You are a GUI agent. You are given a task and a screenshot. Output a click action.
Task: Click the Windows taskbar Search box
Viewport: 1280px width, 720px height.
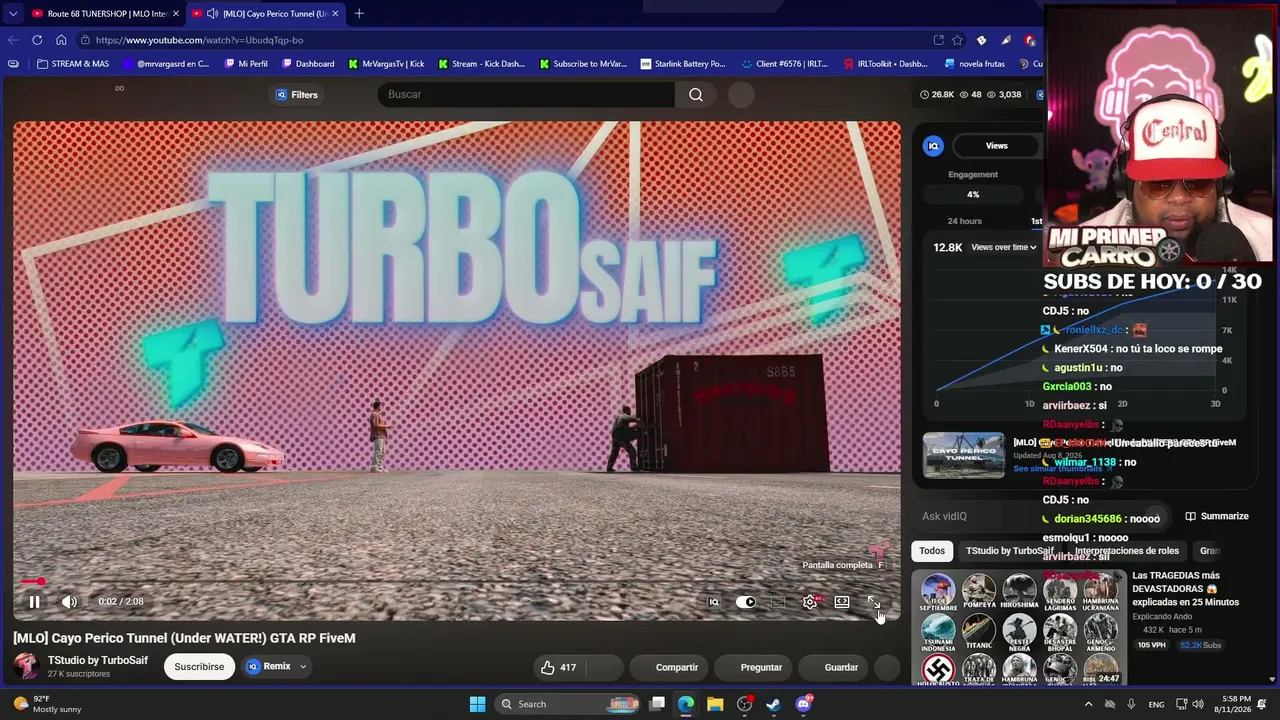tap(566, 704)
